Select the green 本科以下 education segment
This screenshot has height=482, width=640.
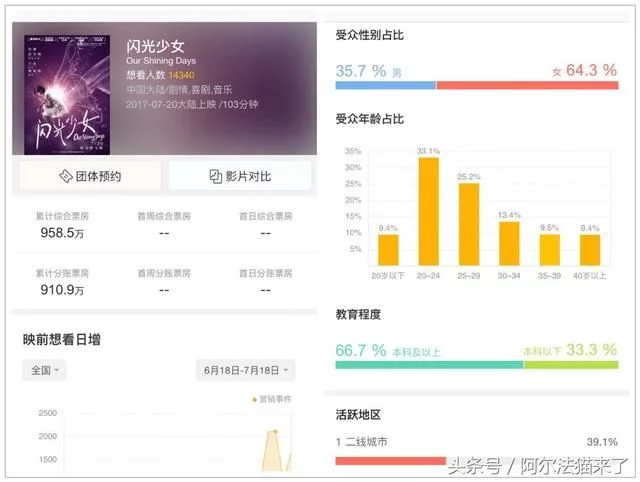(x=570, y=364)
